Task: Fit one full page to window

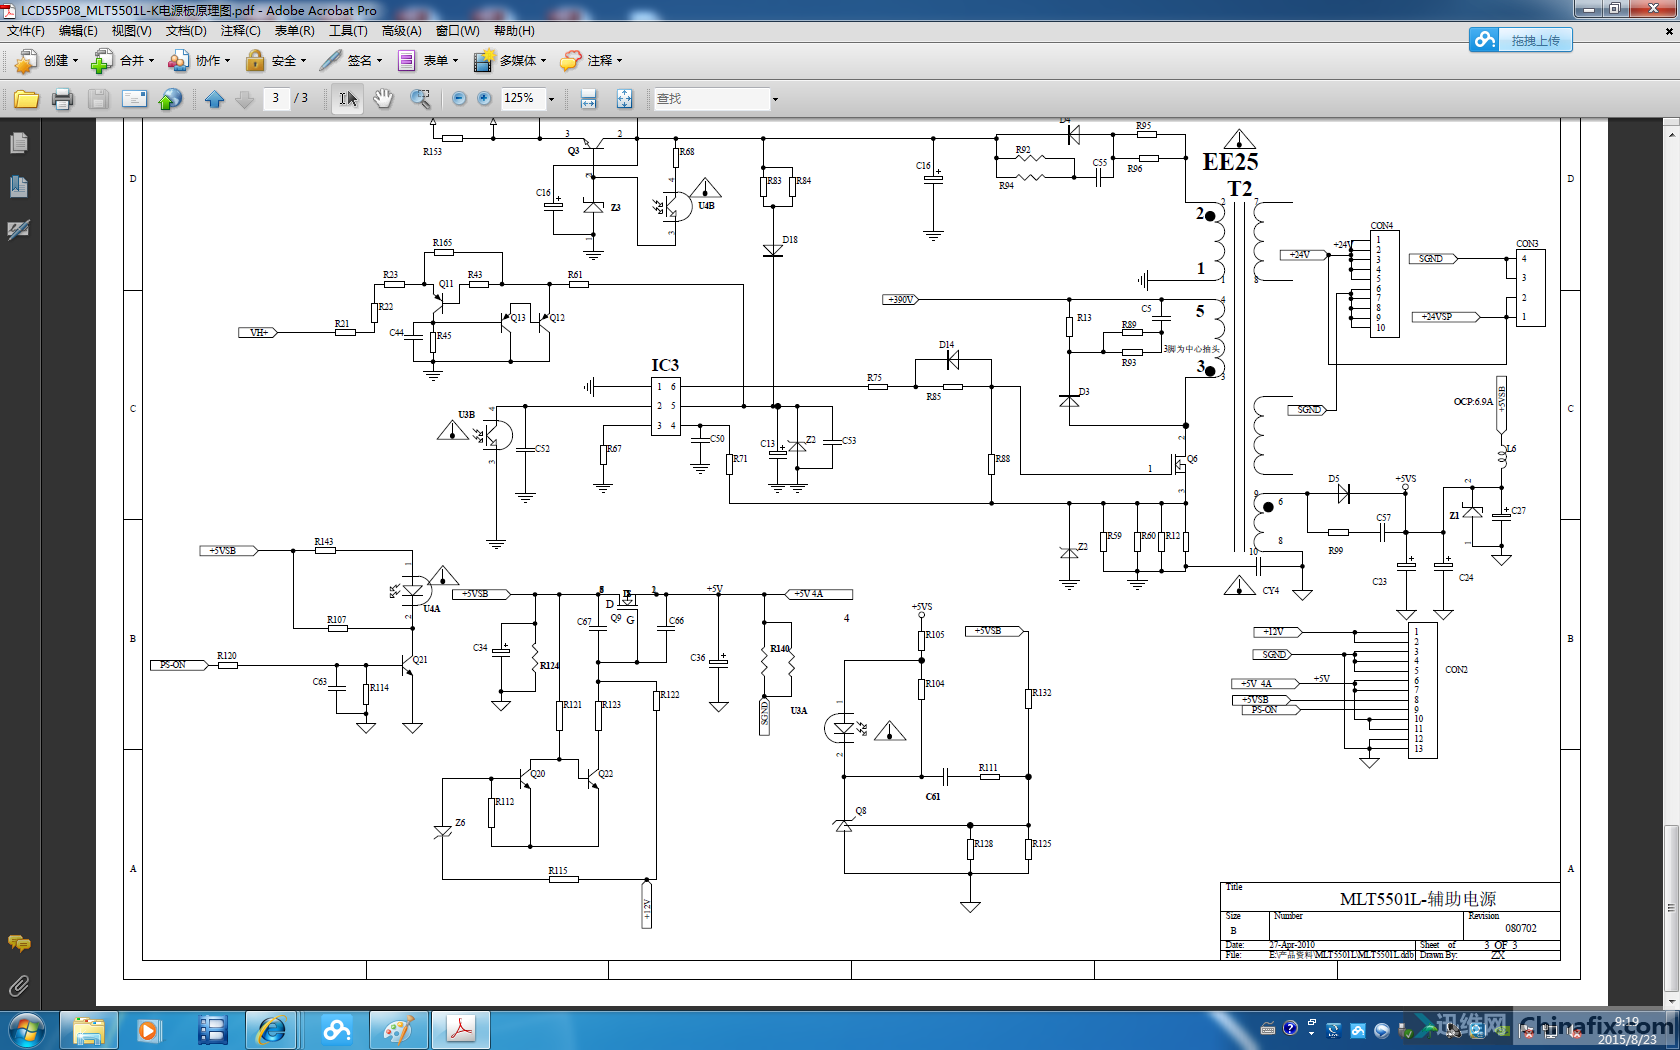Action: (x=624, y=99)
